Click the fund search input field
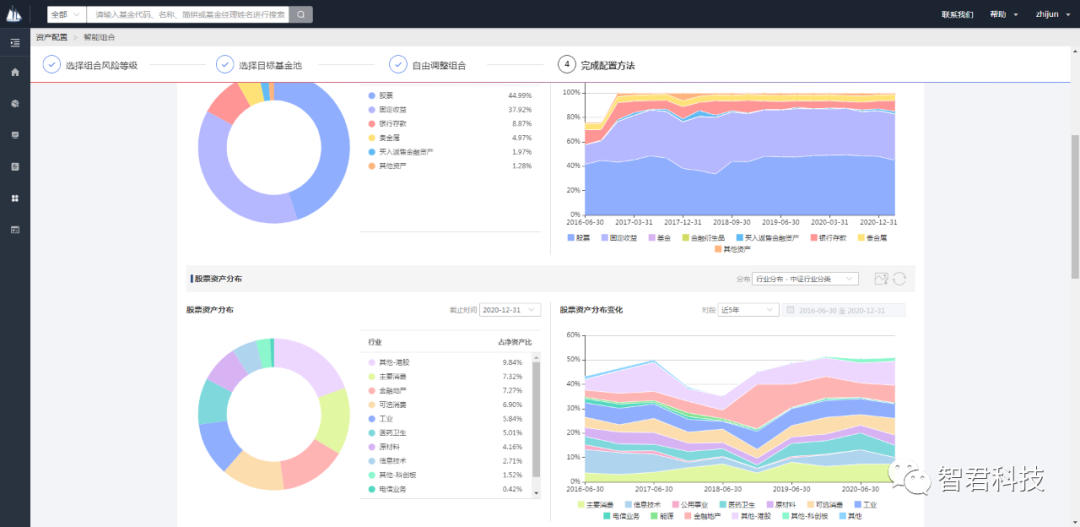The image size is (1080, 527). click(x=188, y=14)
